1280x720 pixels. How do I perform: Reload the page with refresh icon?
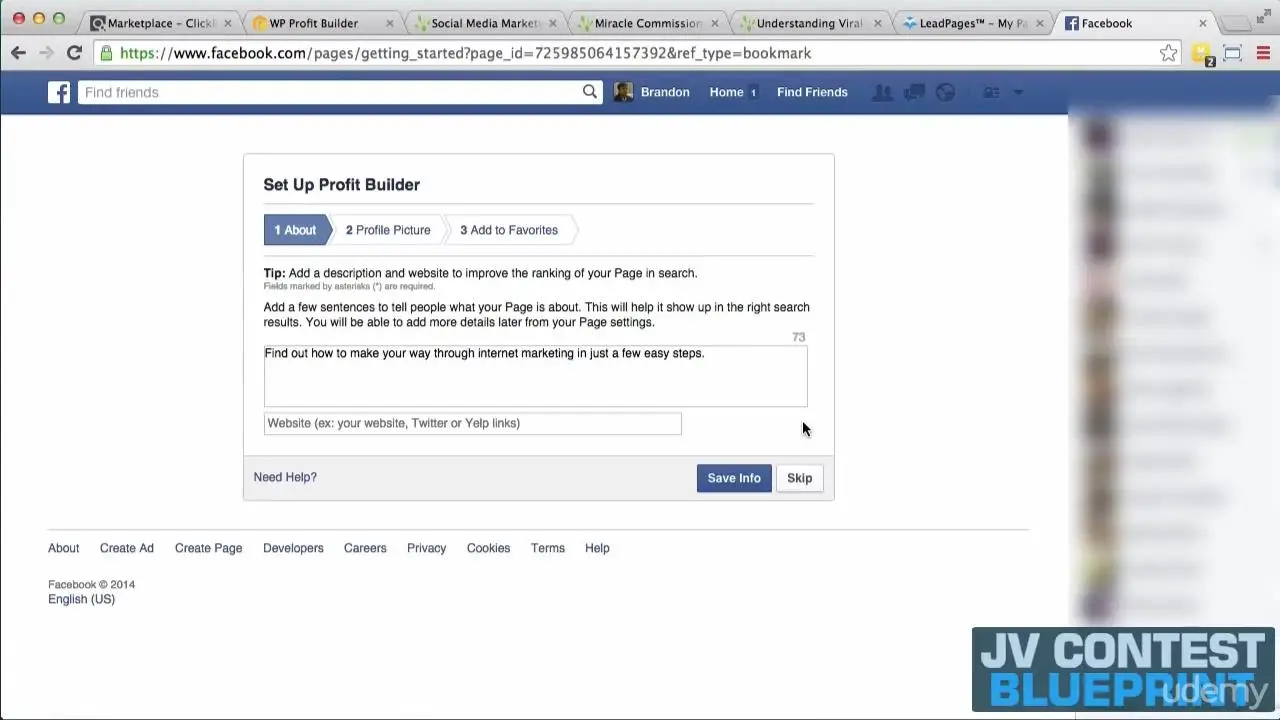pos(74,53)
